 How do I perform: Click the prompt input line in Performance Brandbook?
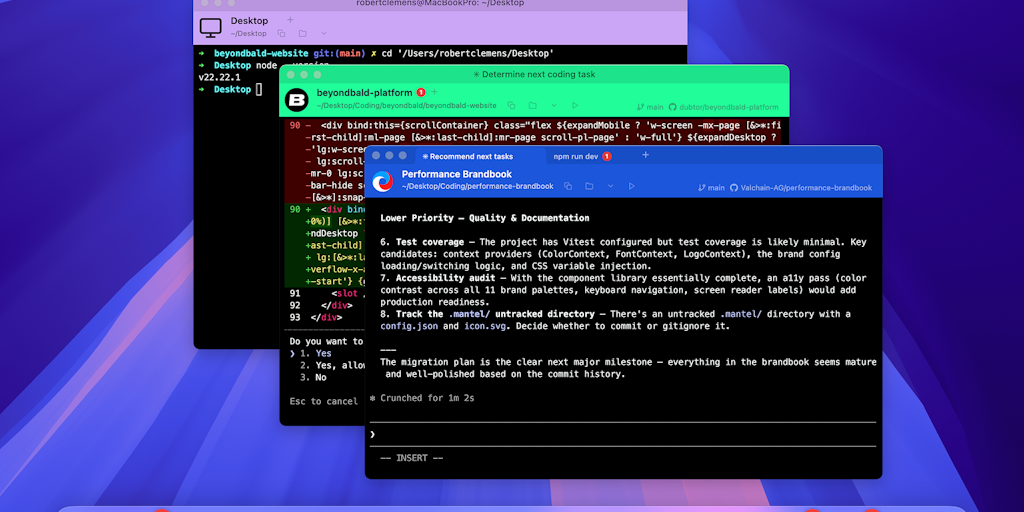click(623, 434)
